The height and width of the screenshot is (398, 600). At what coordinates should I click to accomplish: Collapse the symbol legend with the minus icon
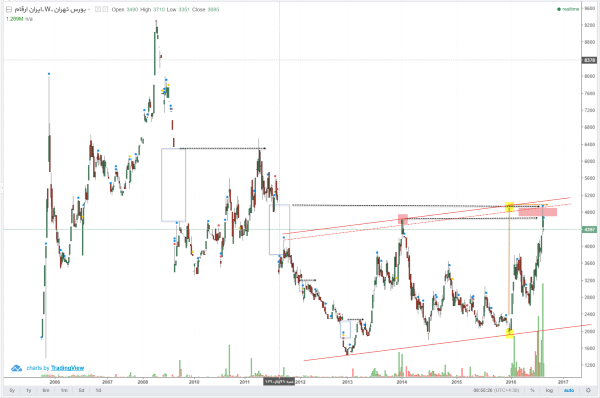click(x=8, y=10)
